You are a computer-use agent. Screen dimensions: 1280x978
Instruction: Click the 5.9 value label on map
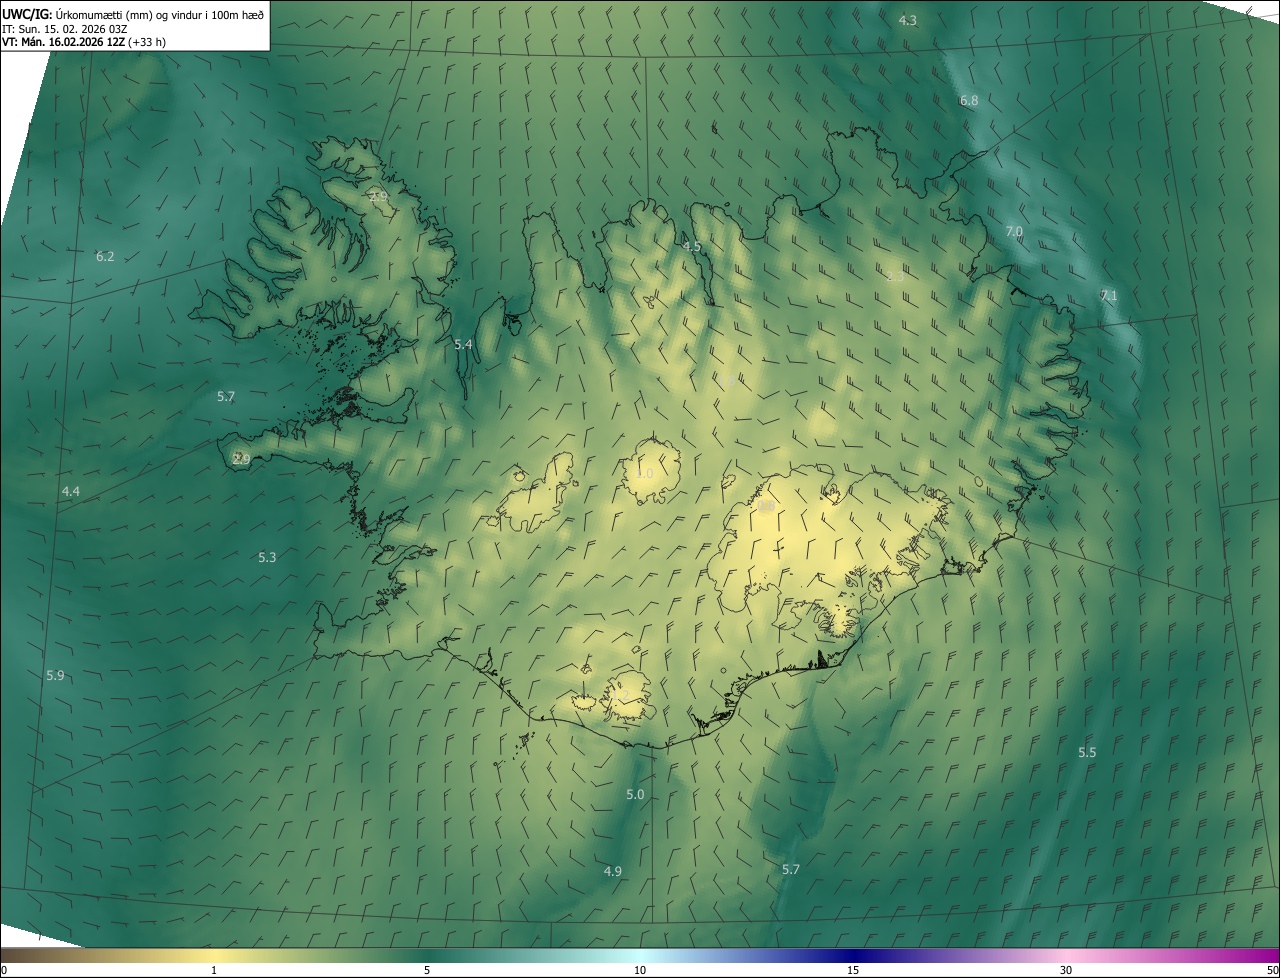coord(55,676)
